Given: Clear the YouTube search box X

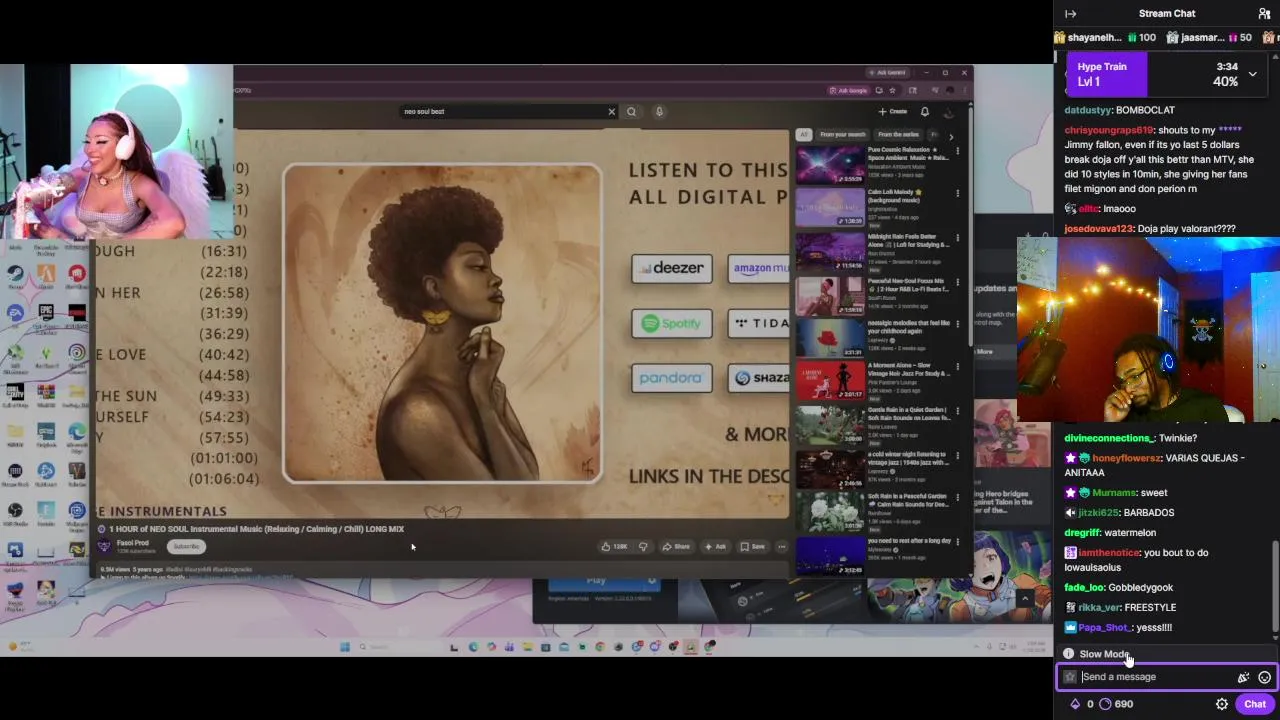Looking at the screenshot, I should [612, 112].
